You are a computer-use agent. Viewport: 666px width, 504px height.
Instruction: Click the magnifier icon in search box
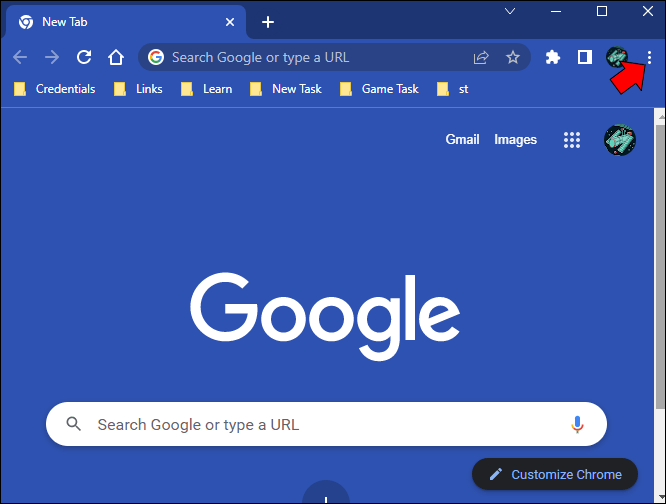(x=73, y=424)
